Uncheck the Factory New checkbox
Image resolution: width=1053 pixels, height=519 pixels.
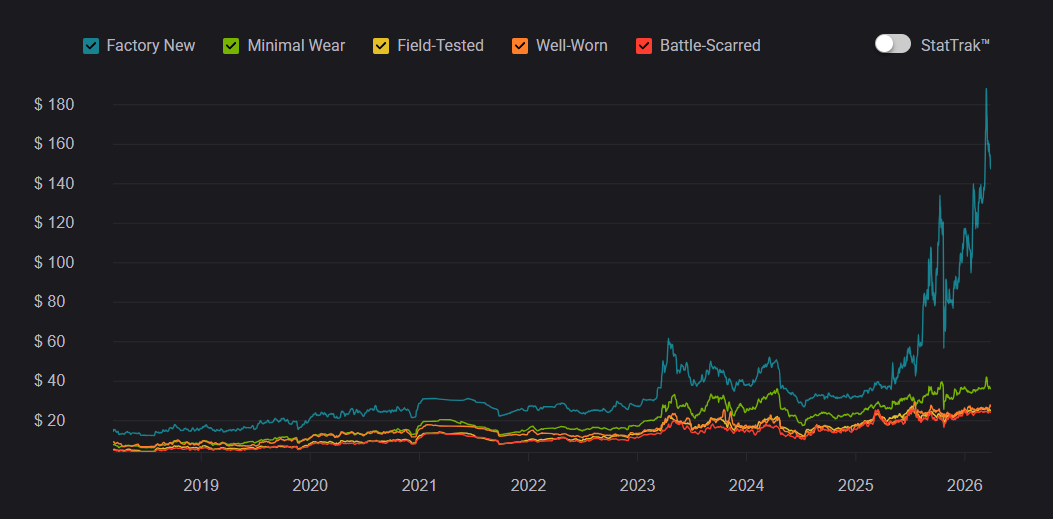click(x=91, y=46)
